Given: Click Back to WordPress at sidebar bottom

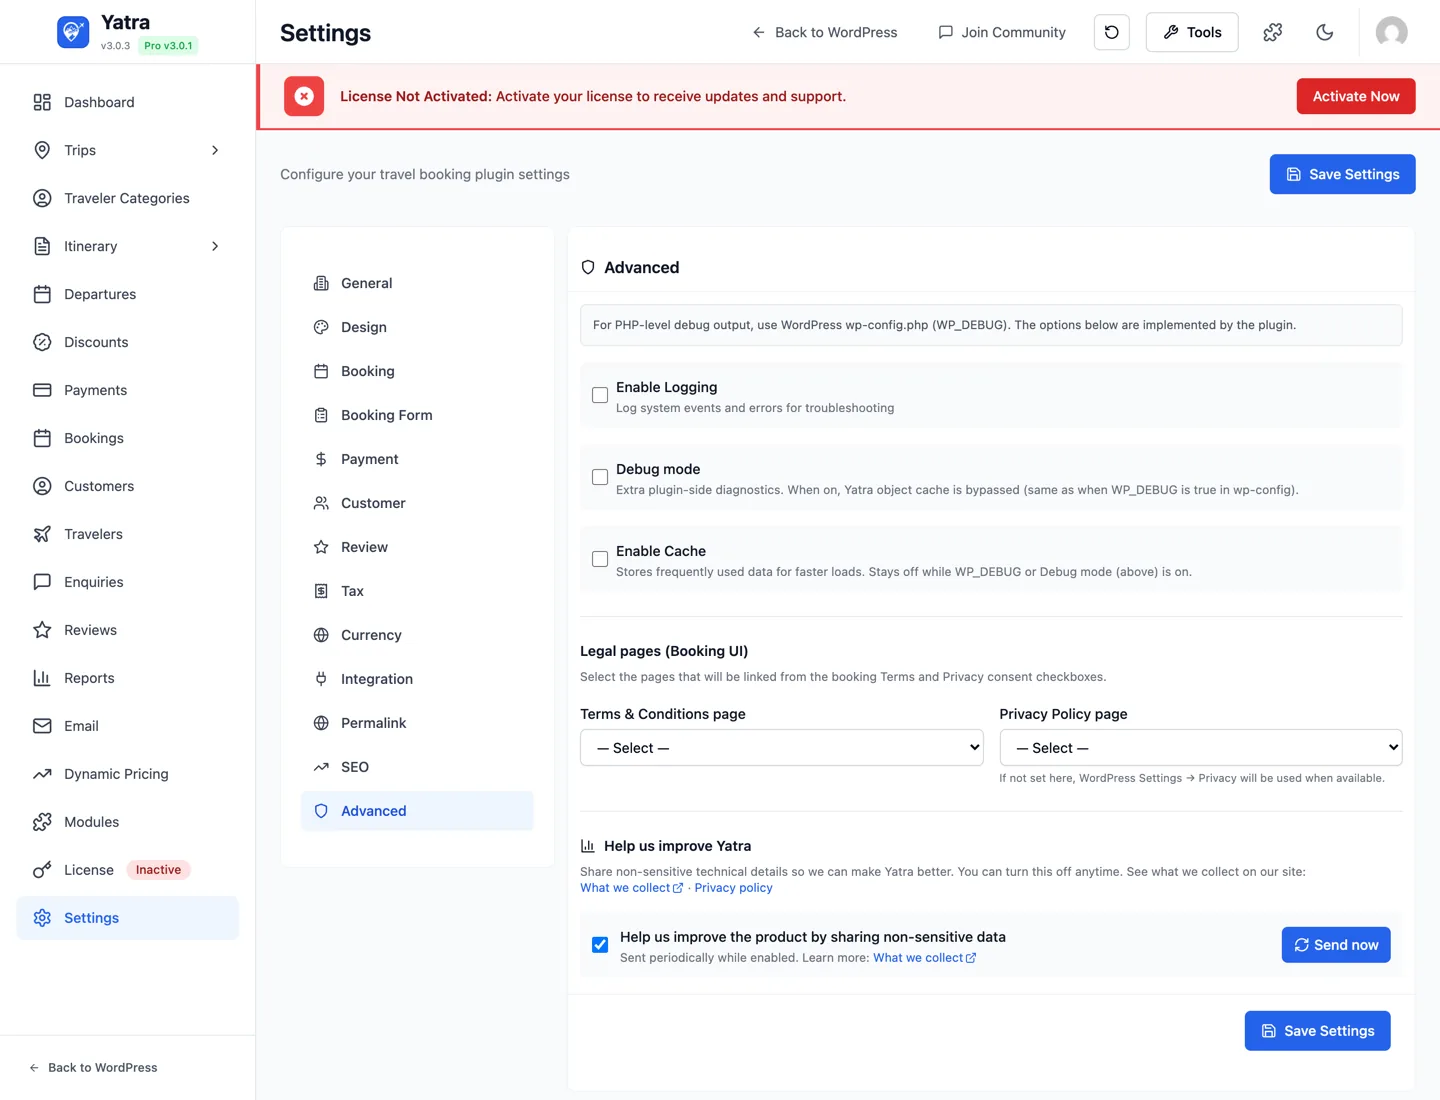Looking at the screenshot, I should 93,1068.
